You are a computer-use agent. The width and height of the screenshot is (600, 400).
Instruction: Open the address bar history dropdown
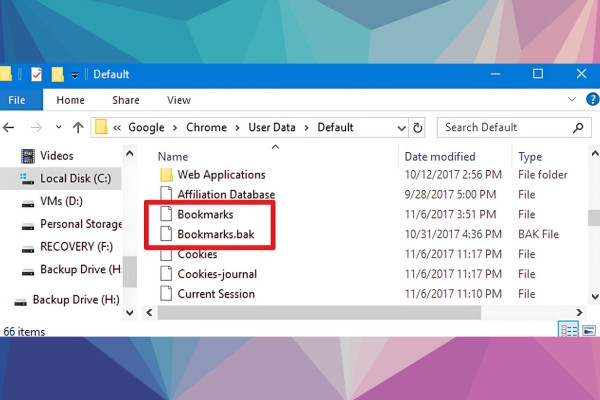click(401, 128)
